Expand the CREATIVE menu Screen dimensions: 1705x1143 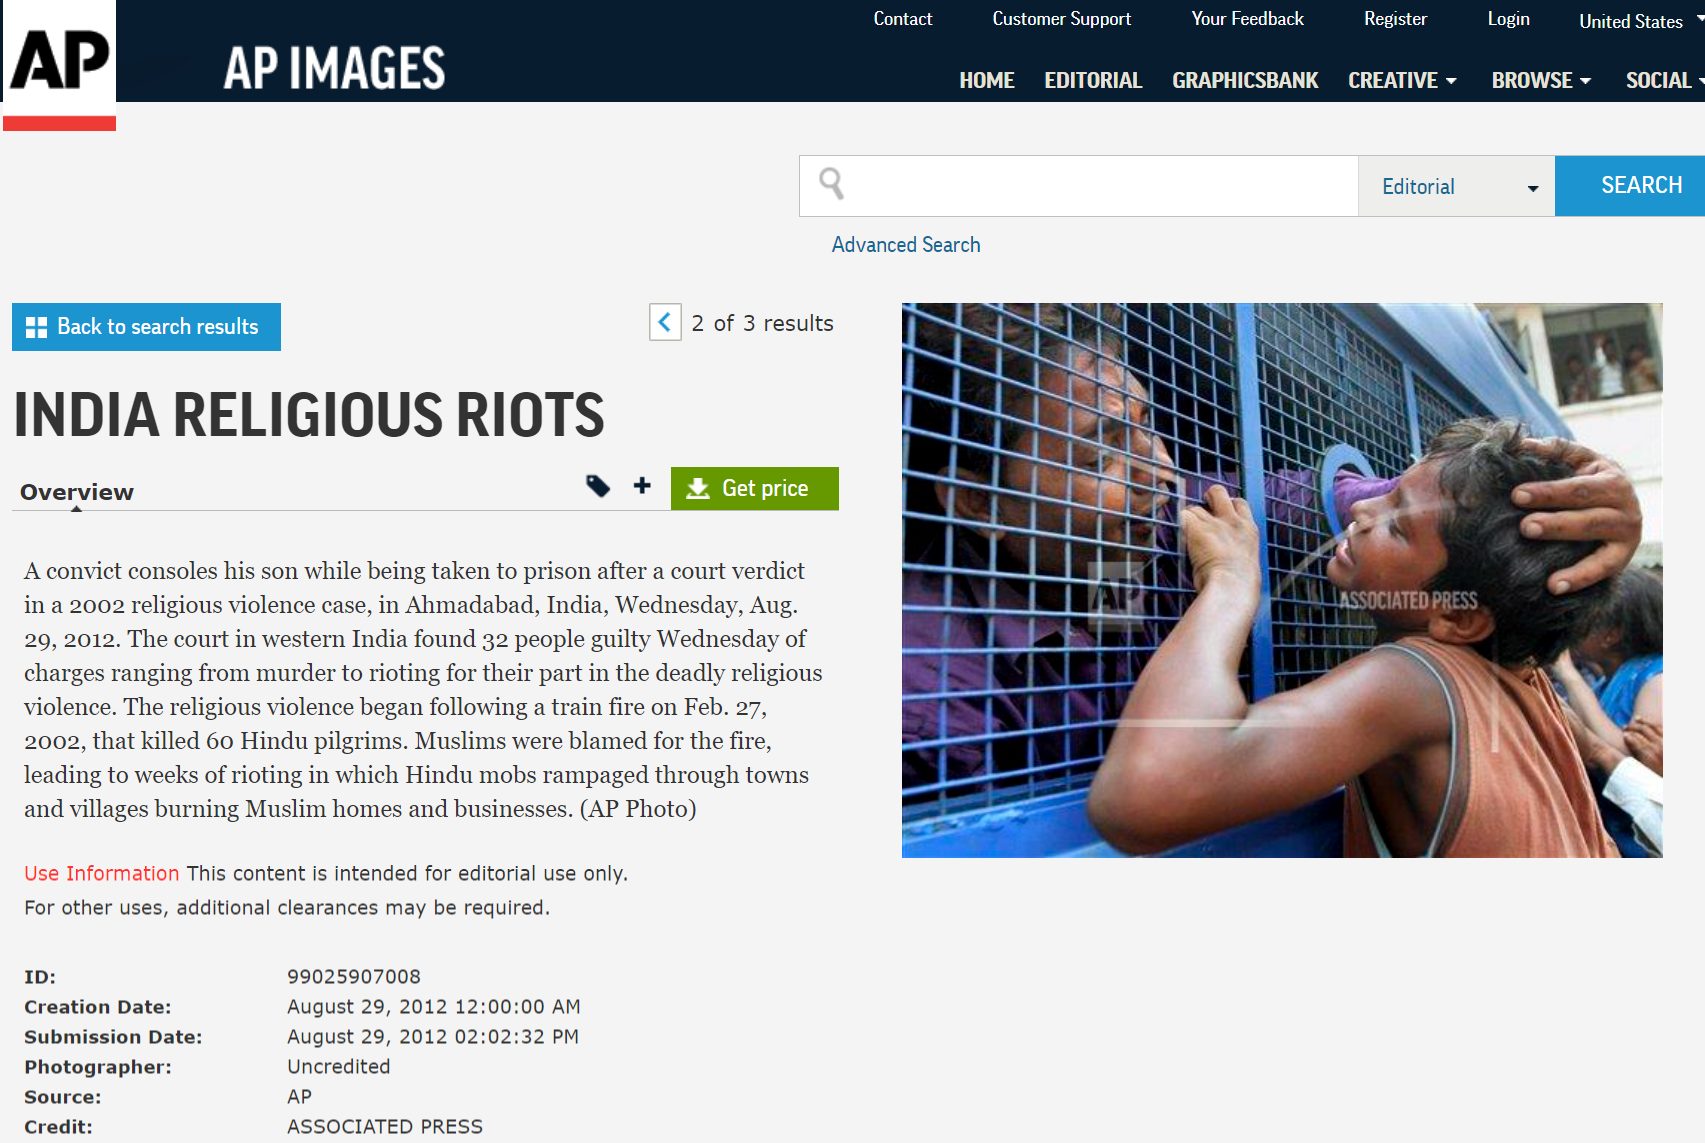point(1402,80)
